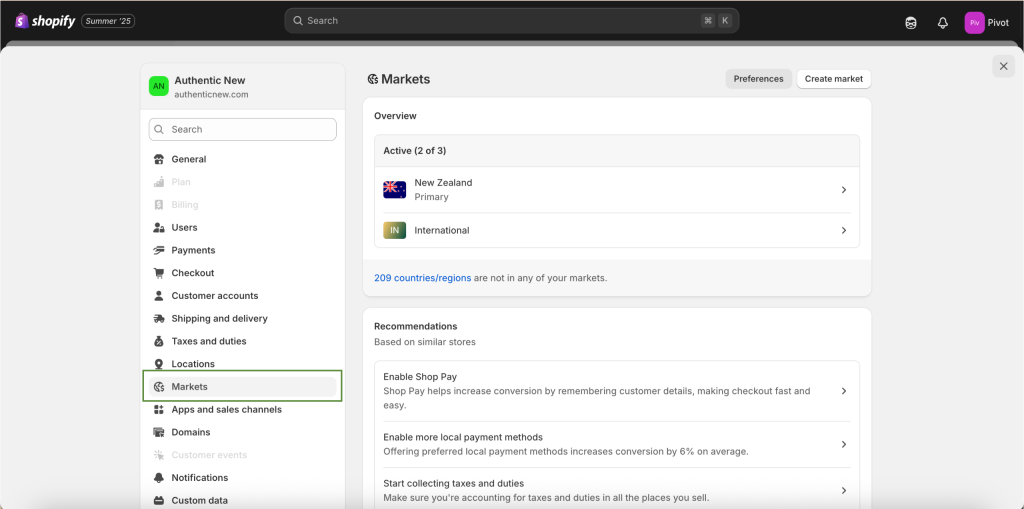Click the Shipping truck icon
Viewport: 1024px width, 509px height.
159,319
